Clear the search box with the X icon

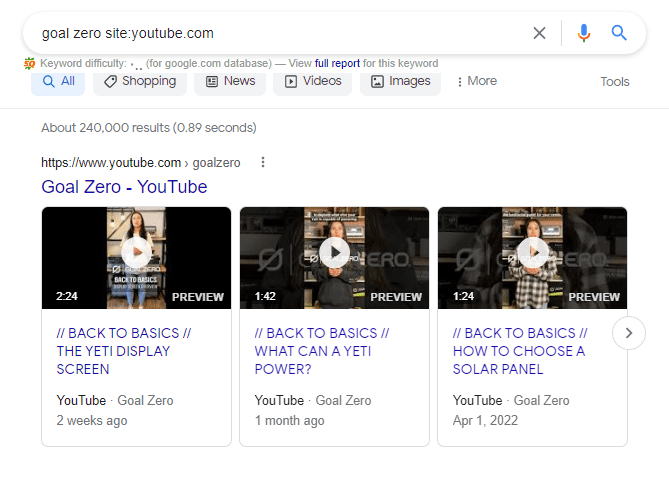(539, 33)
